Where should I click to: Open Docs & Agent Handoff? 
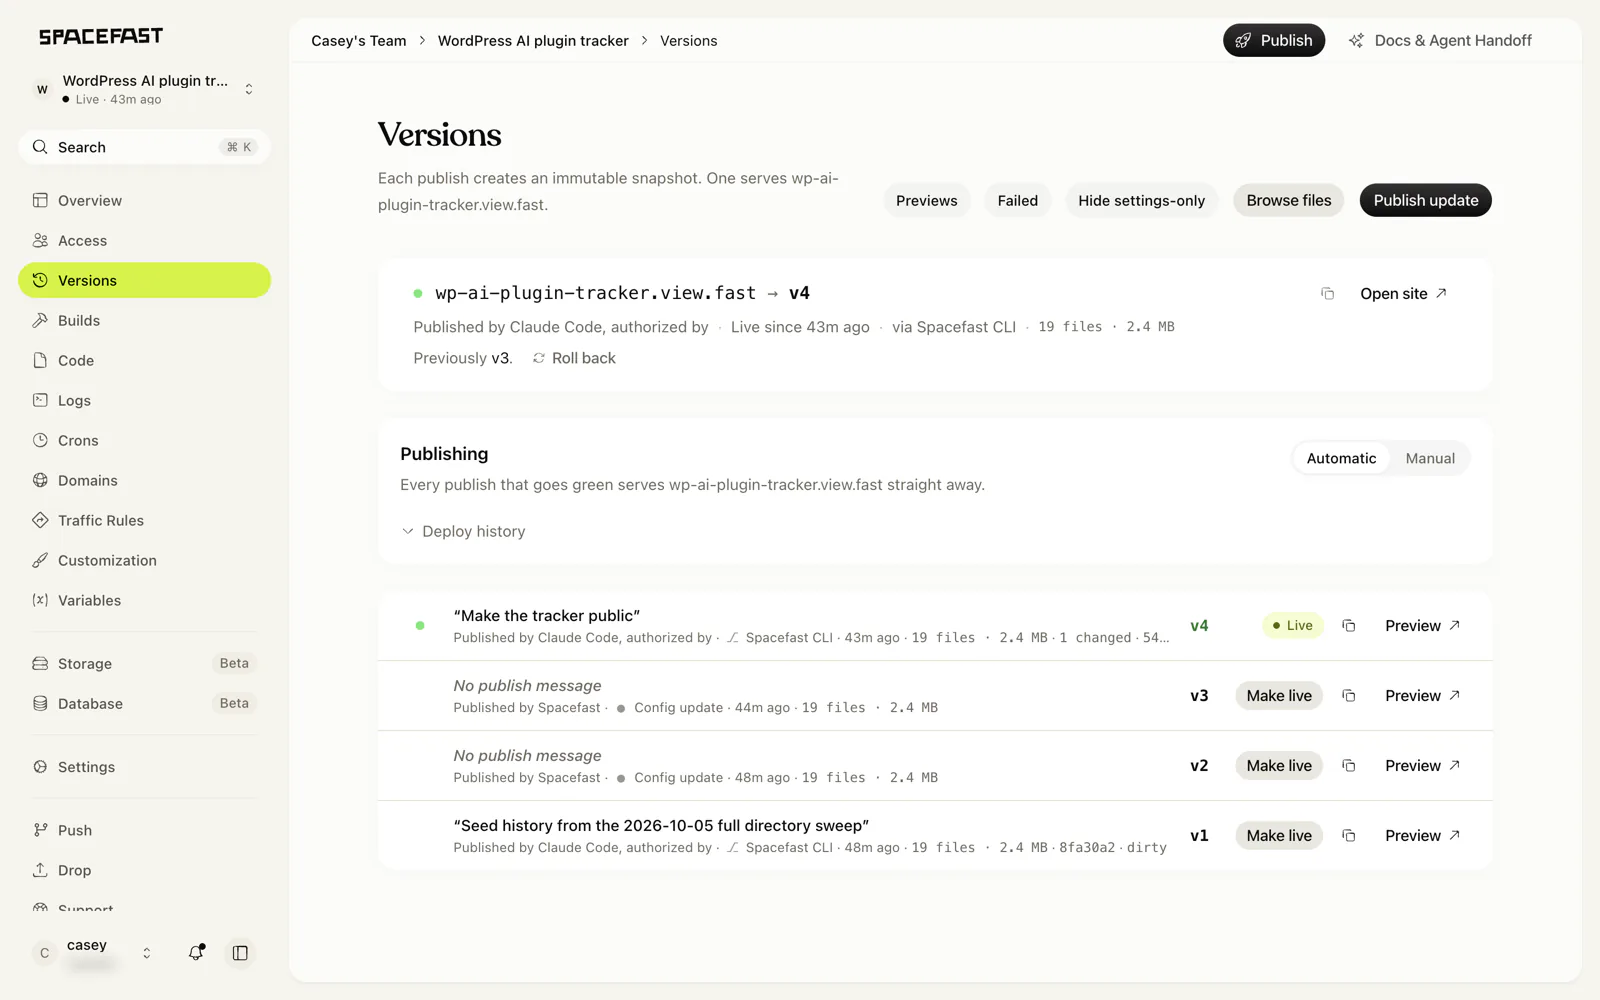[x=1440, y=40]
